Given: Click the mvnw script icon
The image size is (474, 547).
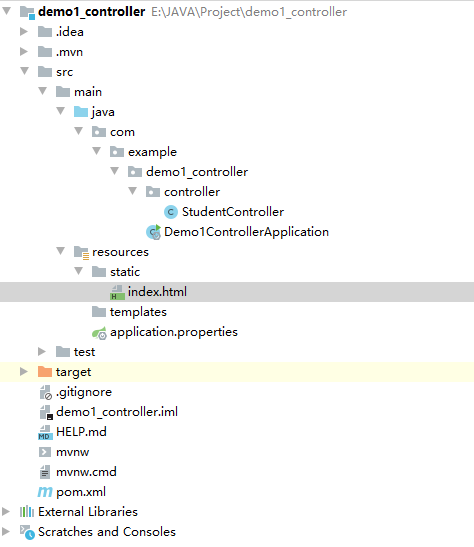Looking at the screenshot, I should (45, 452).
